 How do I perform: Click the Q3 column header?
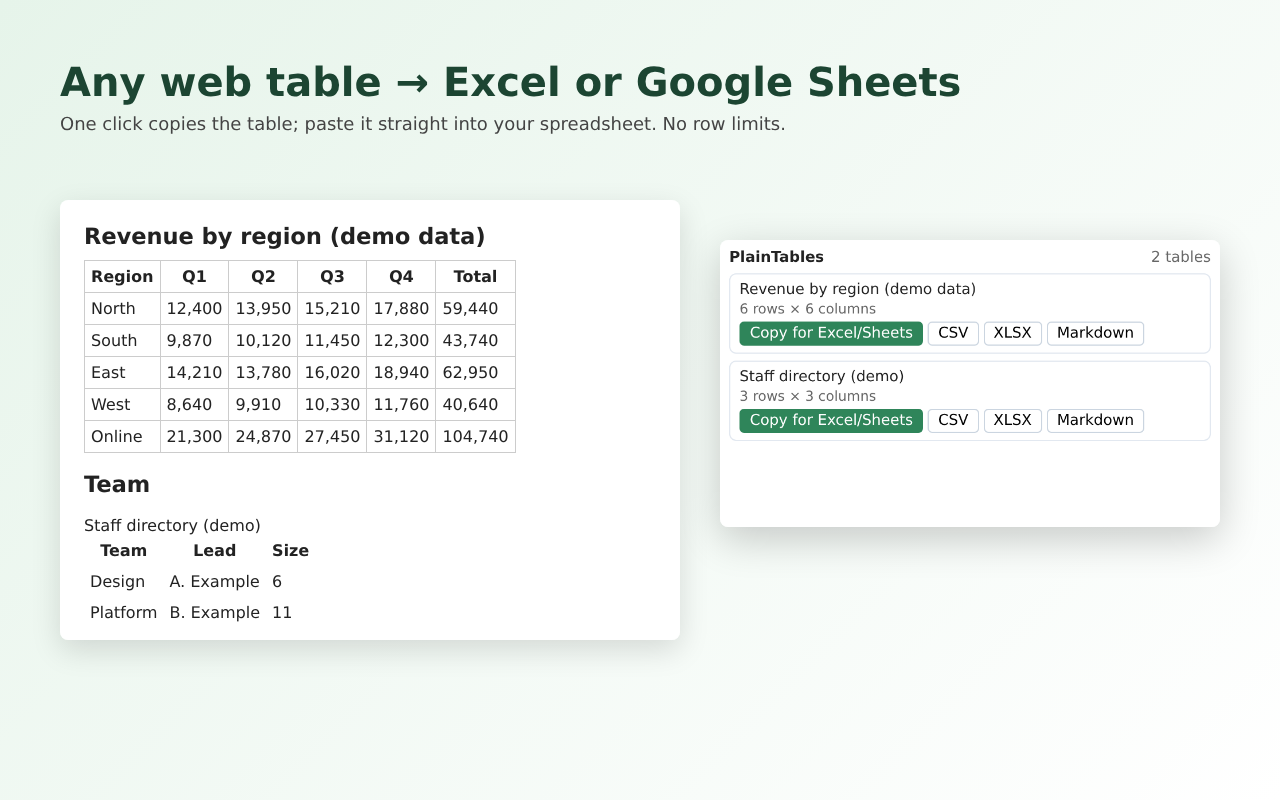tap(332, 277)
